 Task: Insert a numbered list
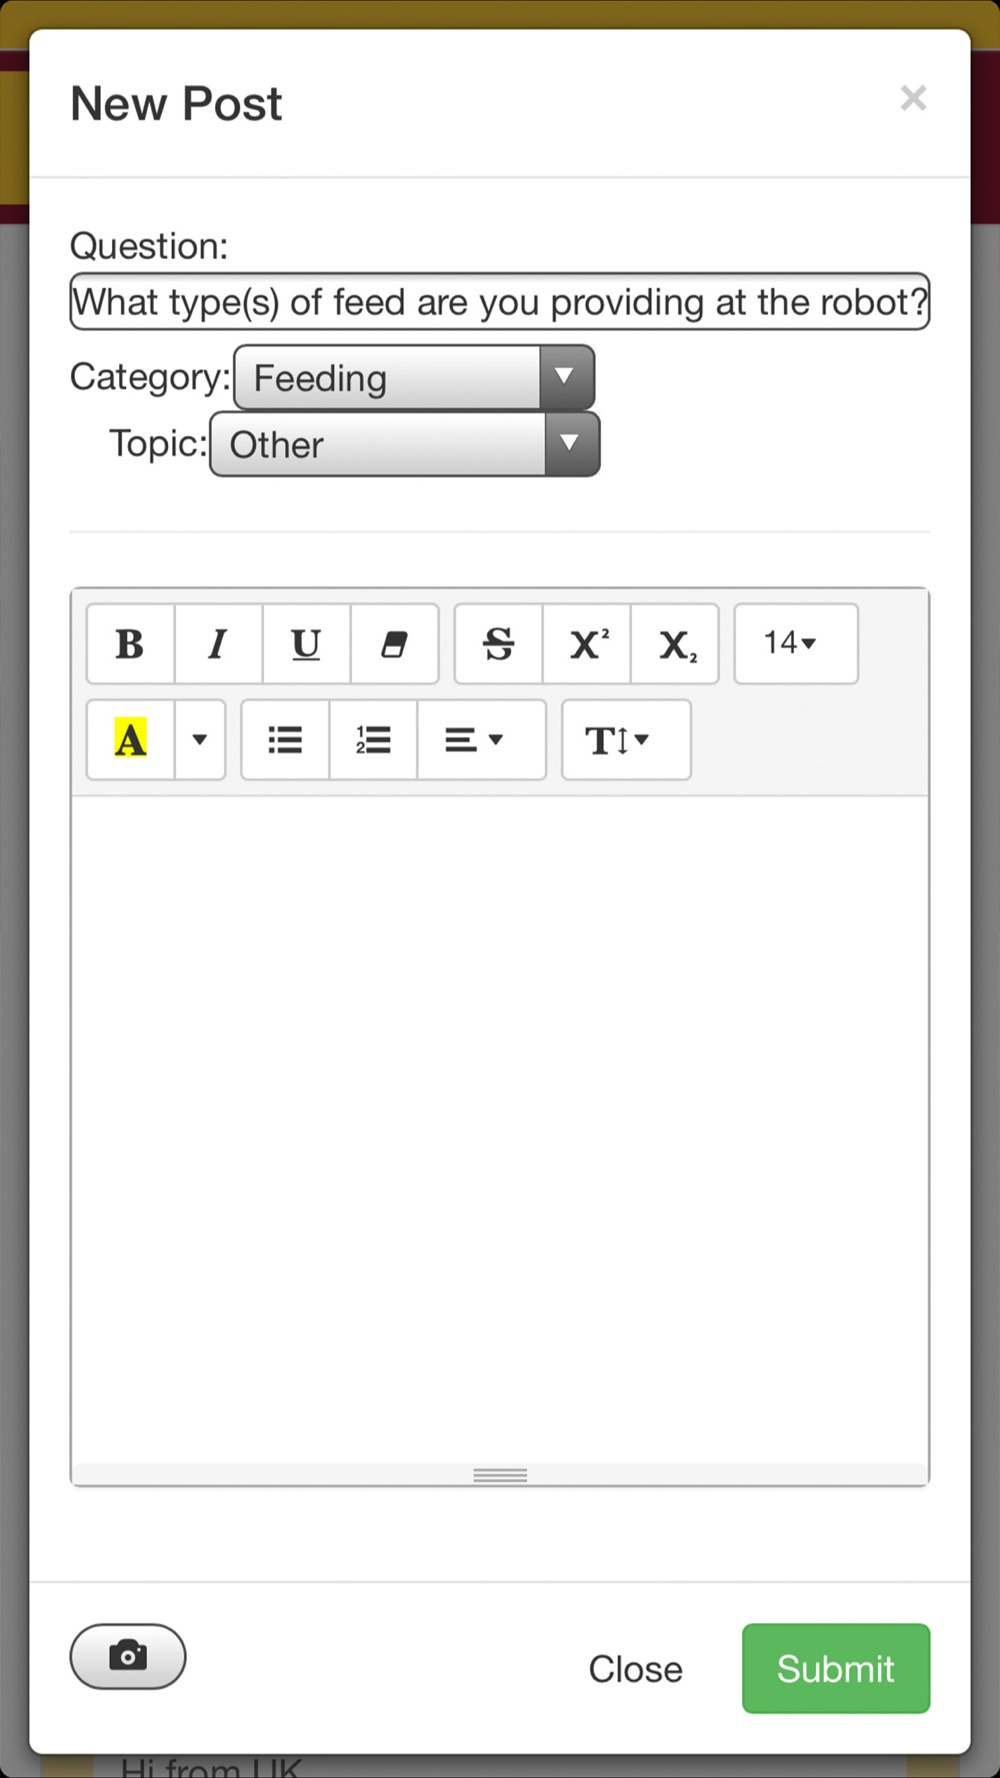click(x=373, y=740)
